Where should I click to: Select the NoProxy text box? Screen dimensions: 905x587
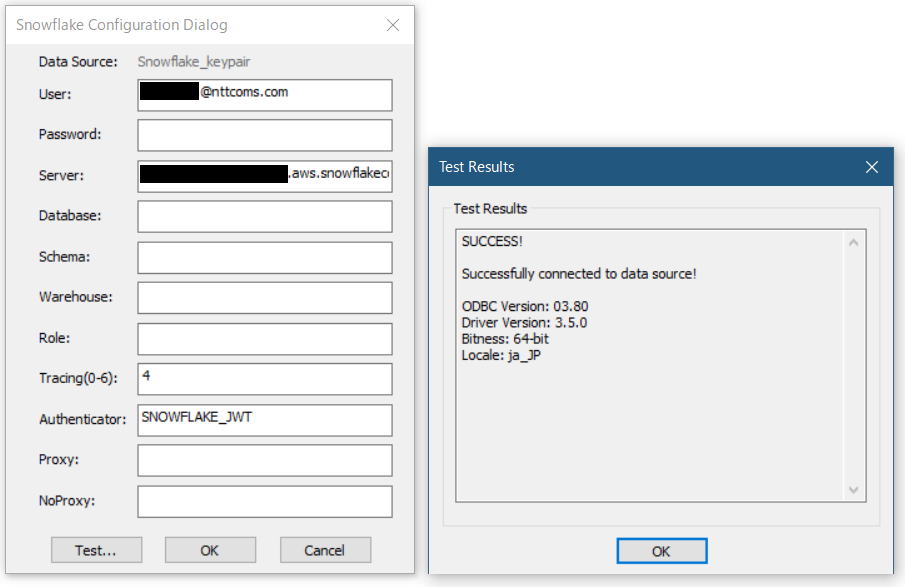click(265, 502)
